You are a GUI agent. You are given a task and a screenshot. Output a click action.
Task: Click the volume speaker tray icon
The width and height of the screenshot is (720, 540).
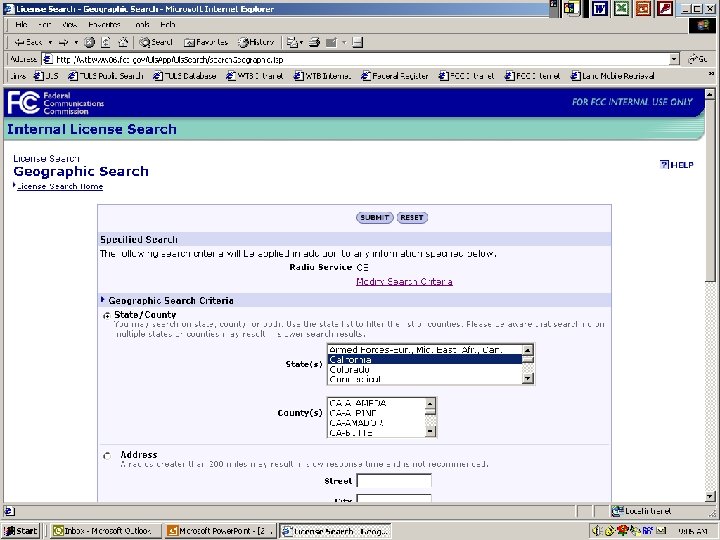(x=597, y=531)
